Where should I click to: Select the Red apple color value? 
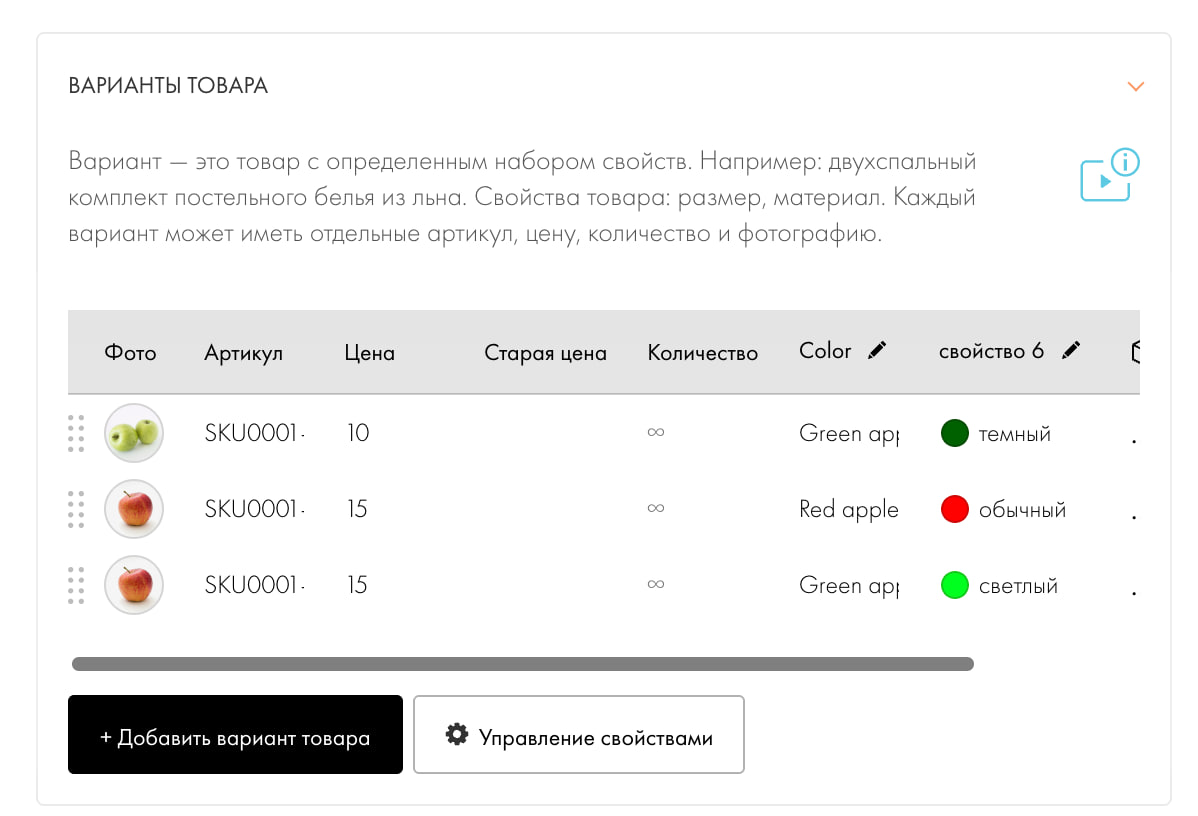(x=849, y=510)
